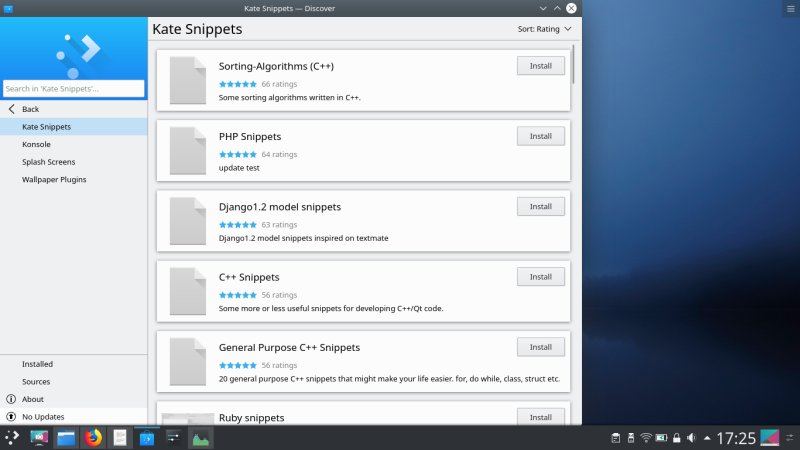
Task: Click the lock icon in system tray
Action: tap(677, 438)
